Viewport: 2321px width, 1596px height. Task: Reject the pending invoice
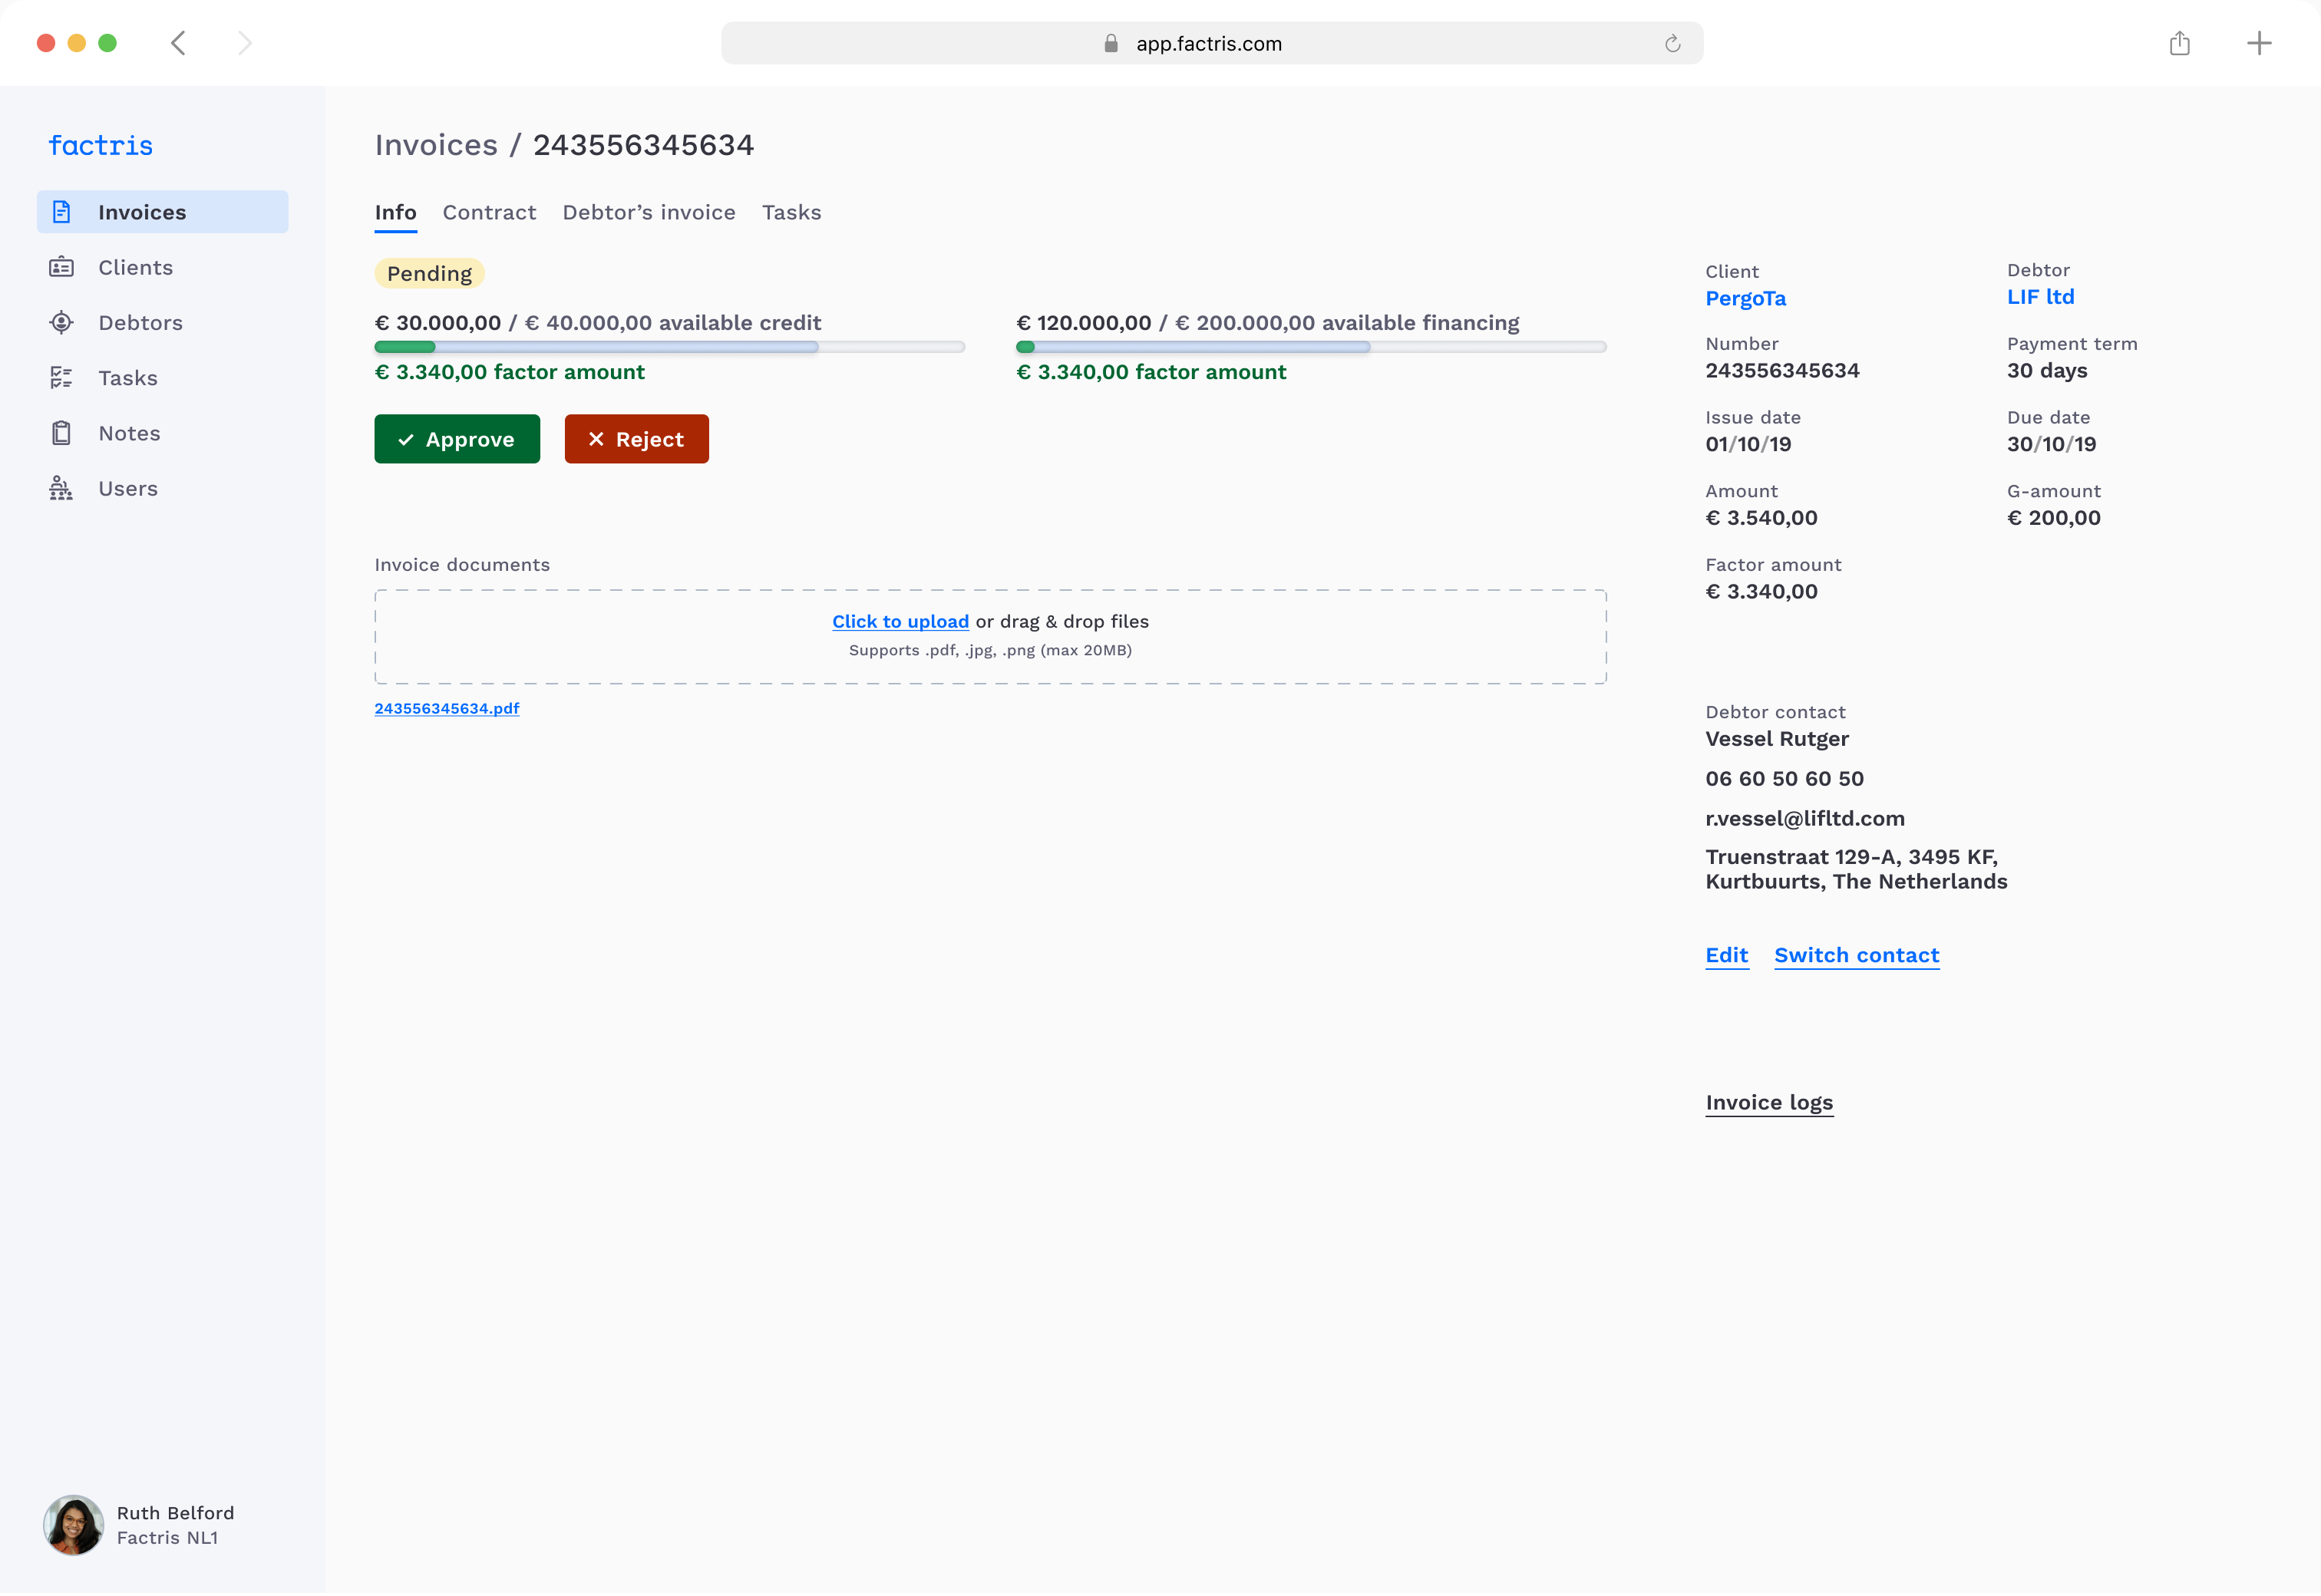click(x=636, y=439)
